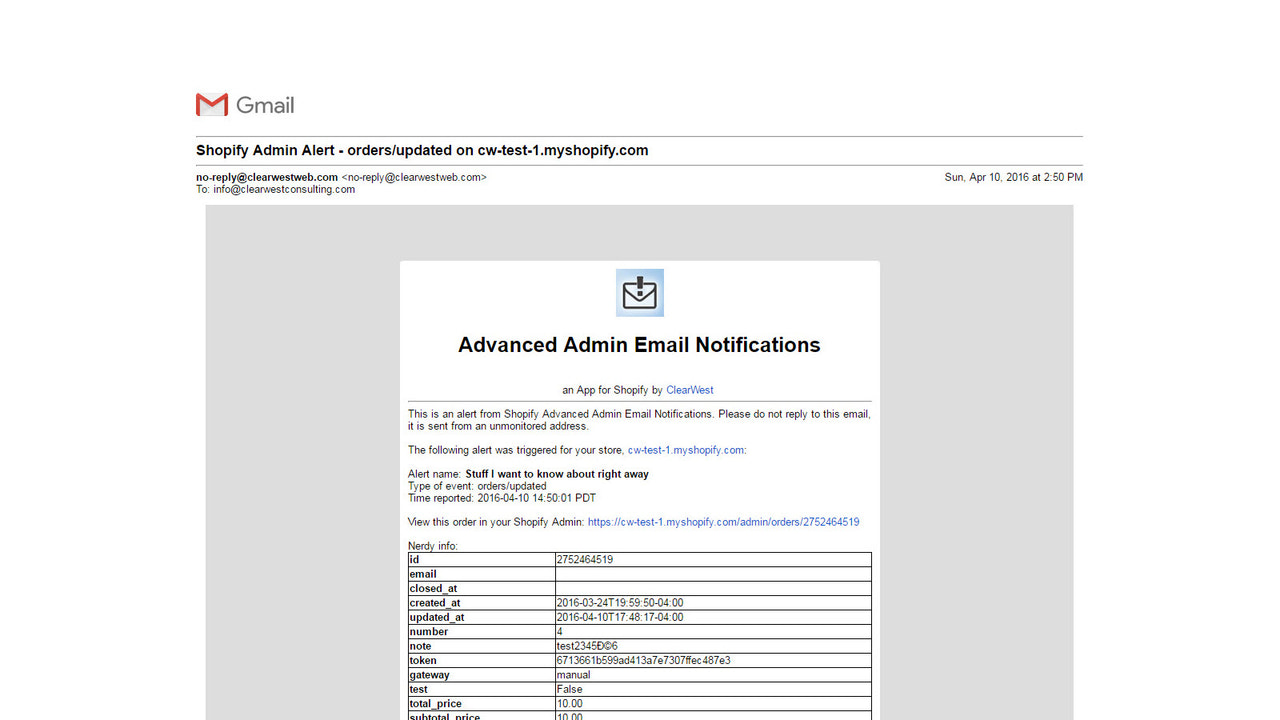This screenshot has width=1280, height=720.
Task: Select the token value in the table
Action: point(642,660)
